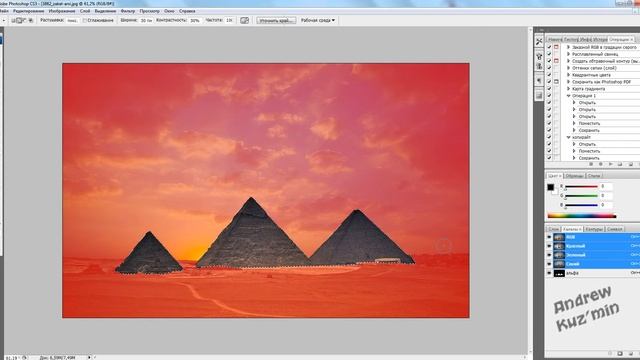This screenshot has width=640, height=360.
Task: Toggle visibility of the RGB channel
Action: [x=549, y=237]
